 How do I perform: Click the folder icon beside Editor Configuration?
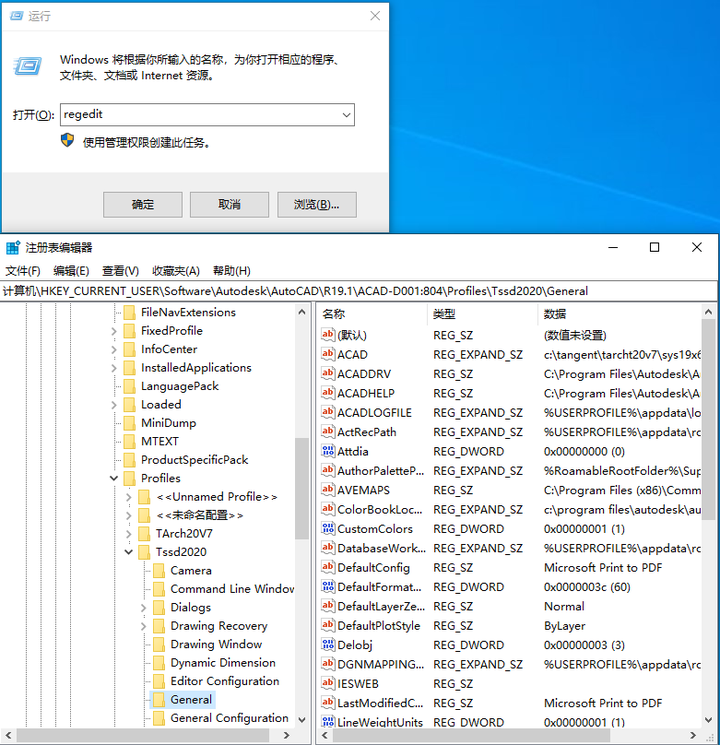159,681
